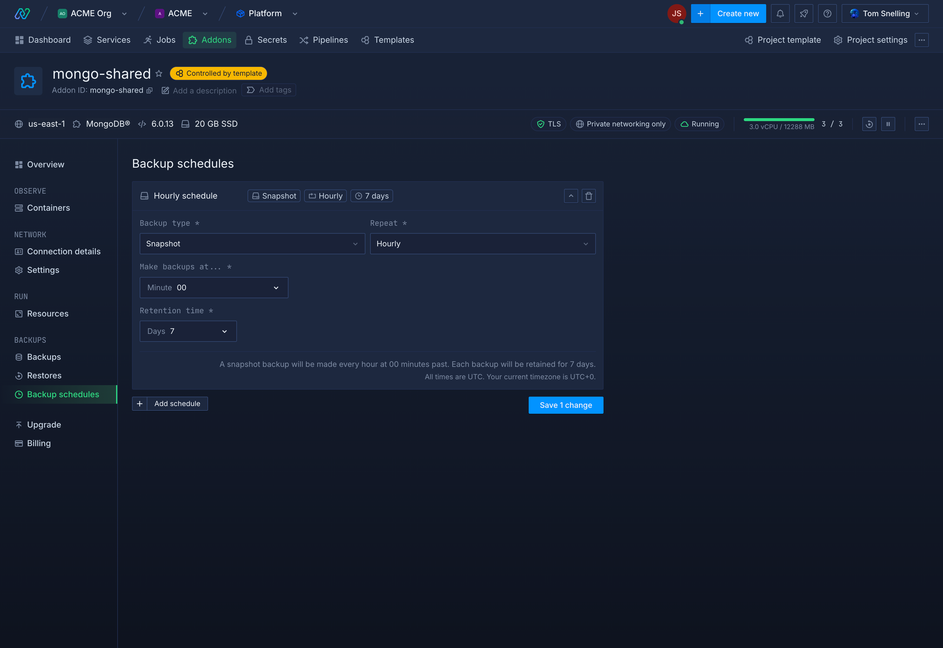Image resolution: width=943 pixels, height=648 pixels.
Task: Click the vCPU memory usage bar
Action: (x=781, y=119)
